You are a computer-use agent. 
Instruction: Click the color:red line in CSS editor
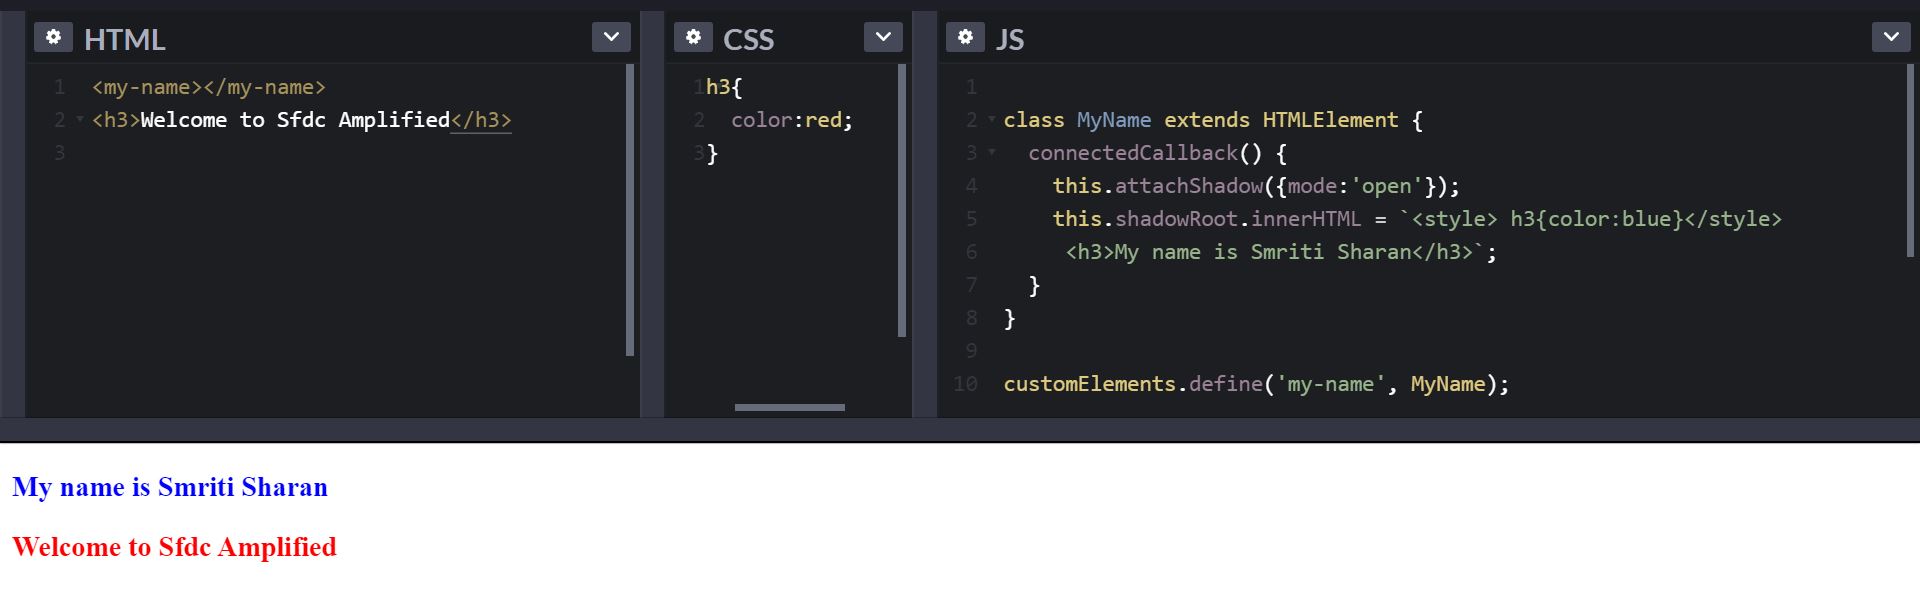pyautogui.click(x=791, y=120)
